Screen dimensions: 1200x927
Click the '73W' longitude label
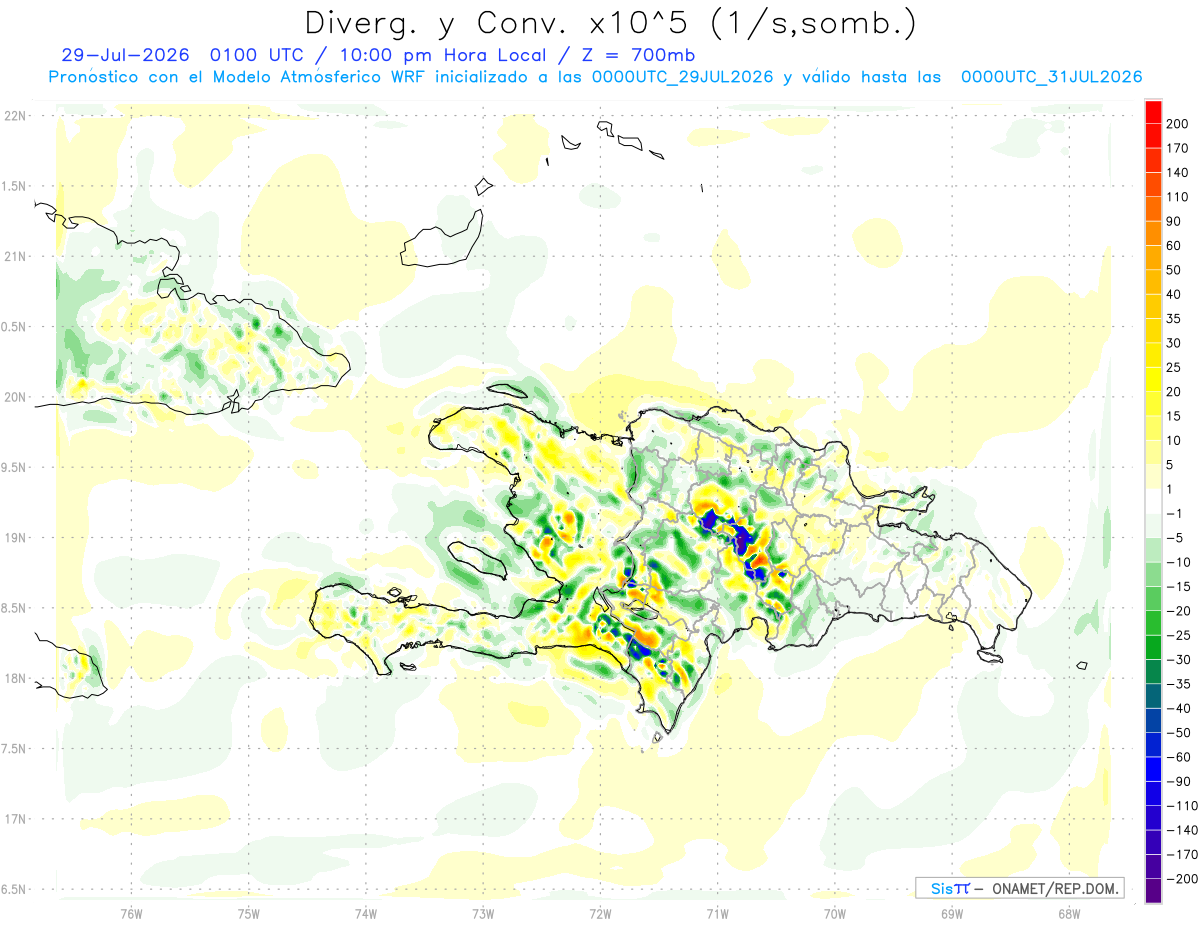tap(483, 913)
